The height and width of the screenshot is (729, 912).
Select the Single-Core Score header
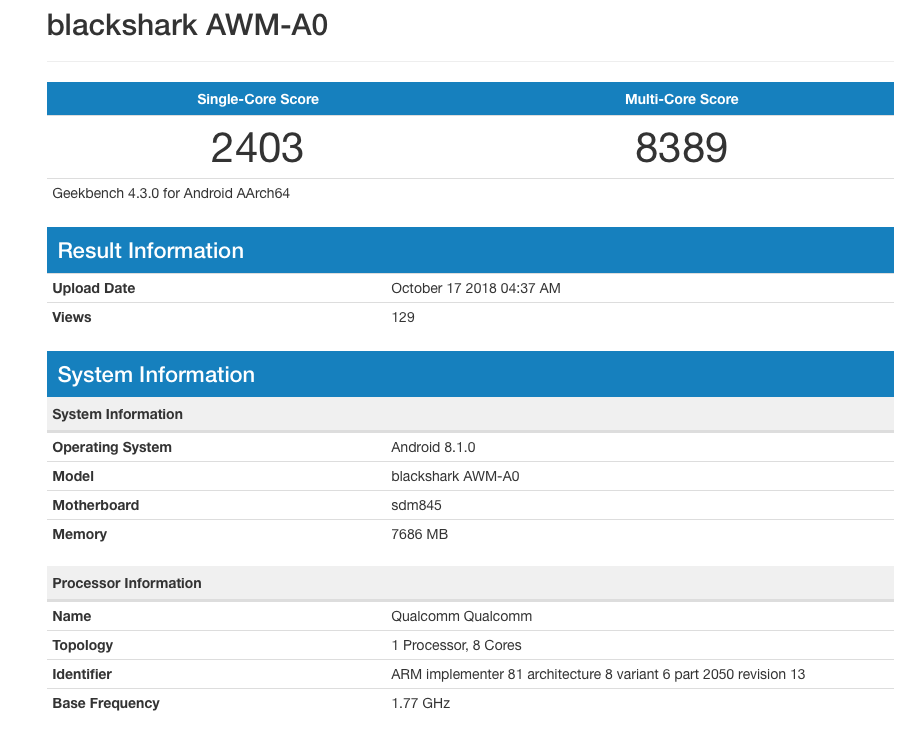click(x=258, y=99)
